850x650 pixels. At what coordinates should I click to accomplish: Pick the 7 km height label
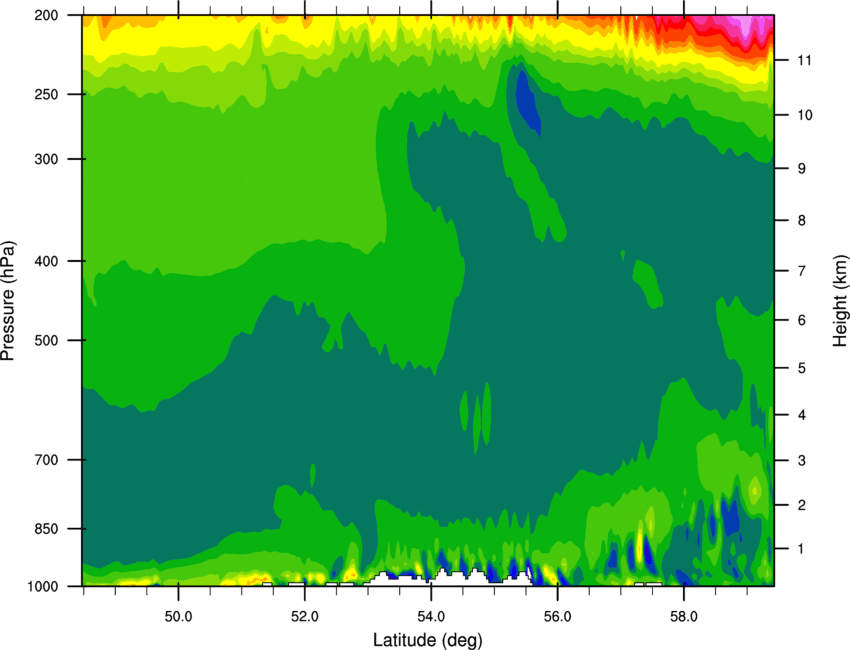[x=802, y=271]
